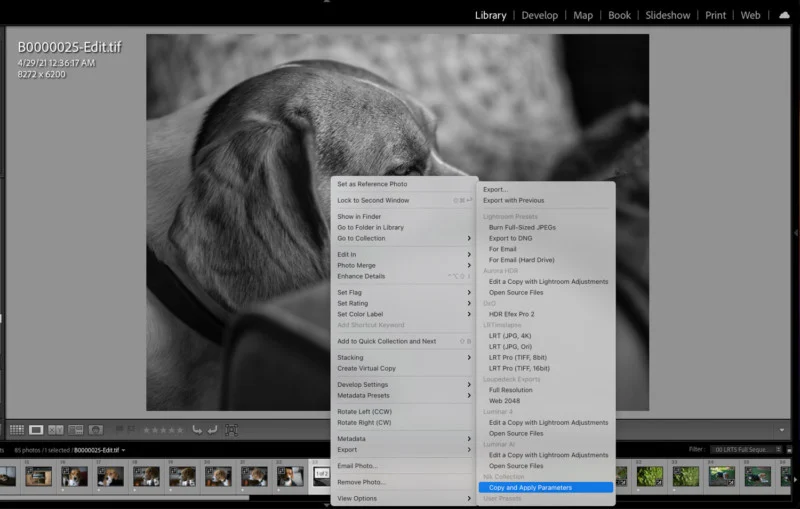Switch to the Develop module
800x509 pixels.
tap(540, 15)
